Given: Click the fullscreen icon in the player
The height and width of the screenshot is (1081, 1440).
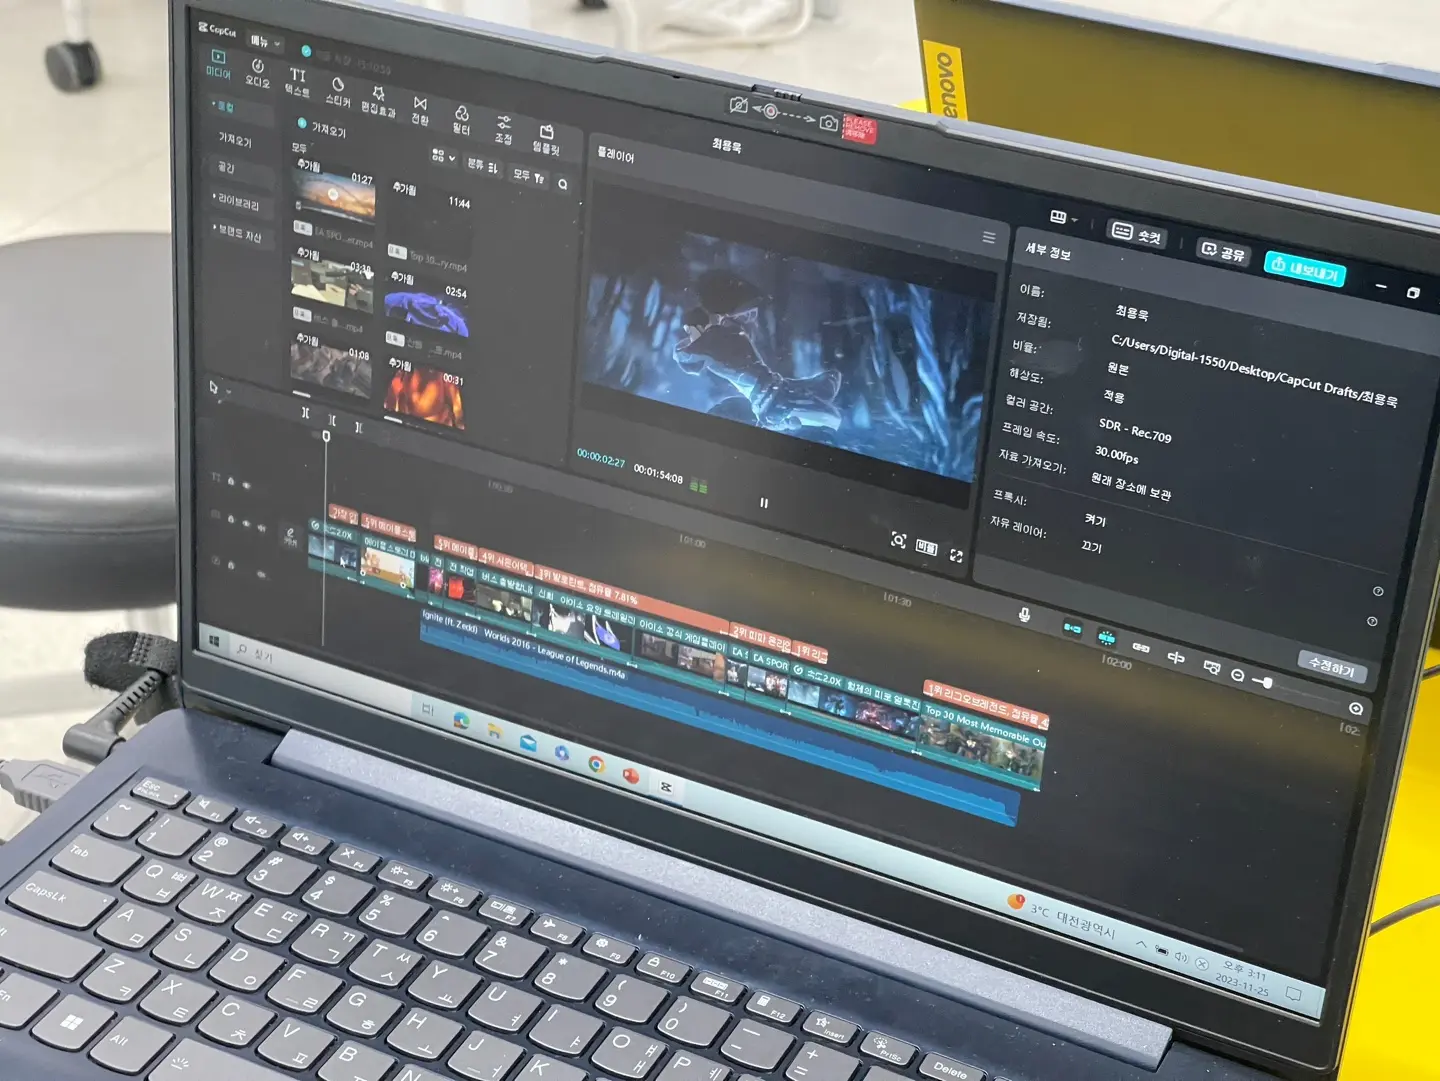Looking at the screenshot, I should 956,556.
